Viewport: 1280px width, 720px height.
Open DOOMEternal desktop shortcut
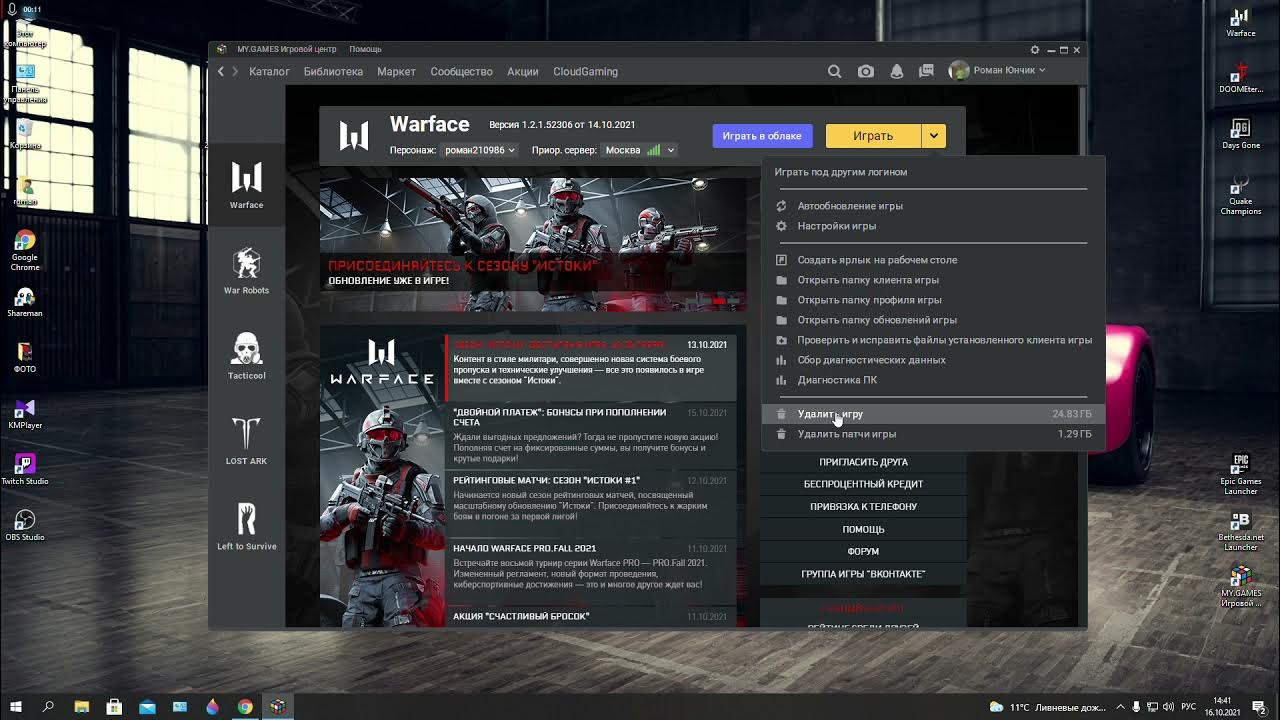pos(1241,78)
